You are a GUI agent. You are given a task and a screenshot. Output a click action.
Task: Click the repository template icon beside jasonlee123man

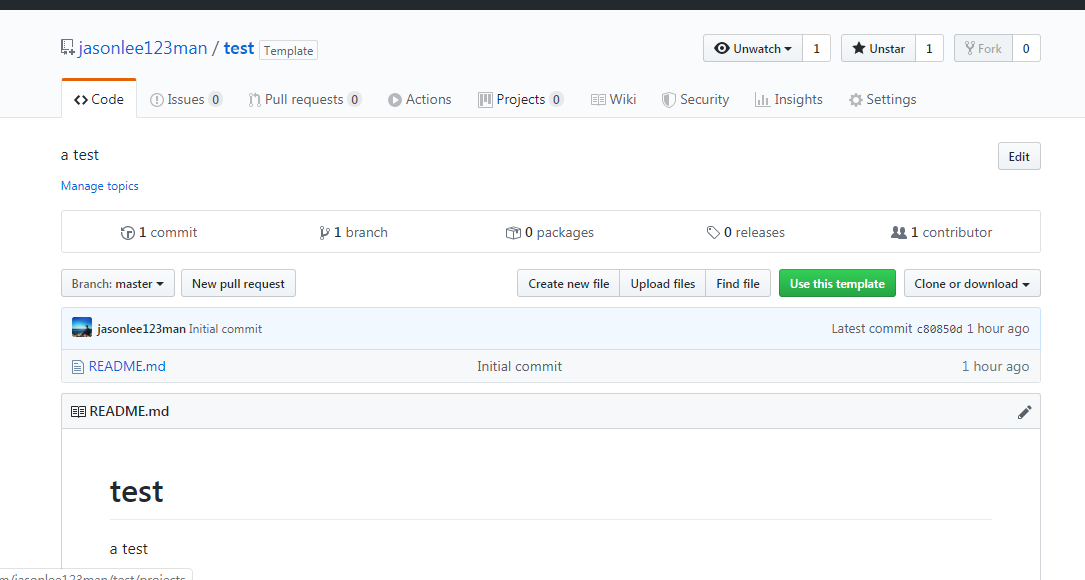[67, 48]
